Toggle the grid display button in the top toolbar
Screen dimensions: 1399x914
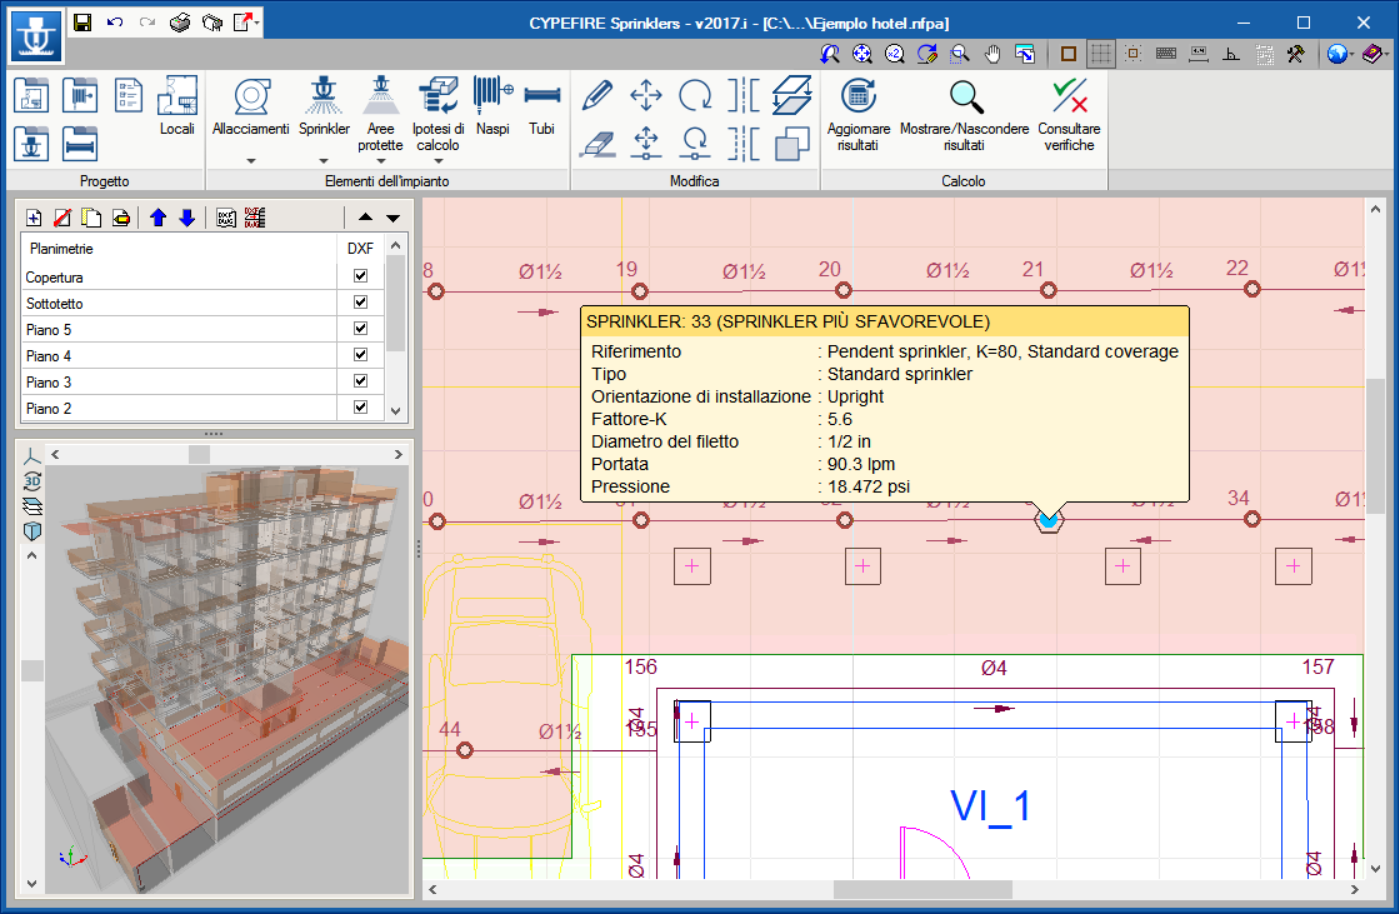tap(1101, 54)
